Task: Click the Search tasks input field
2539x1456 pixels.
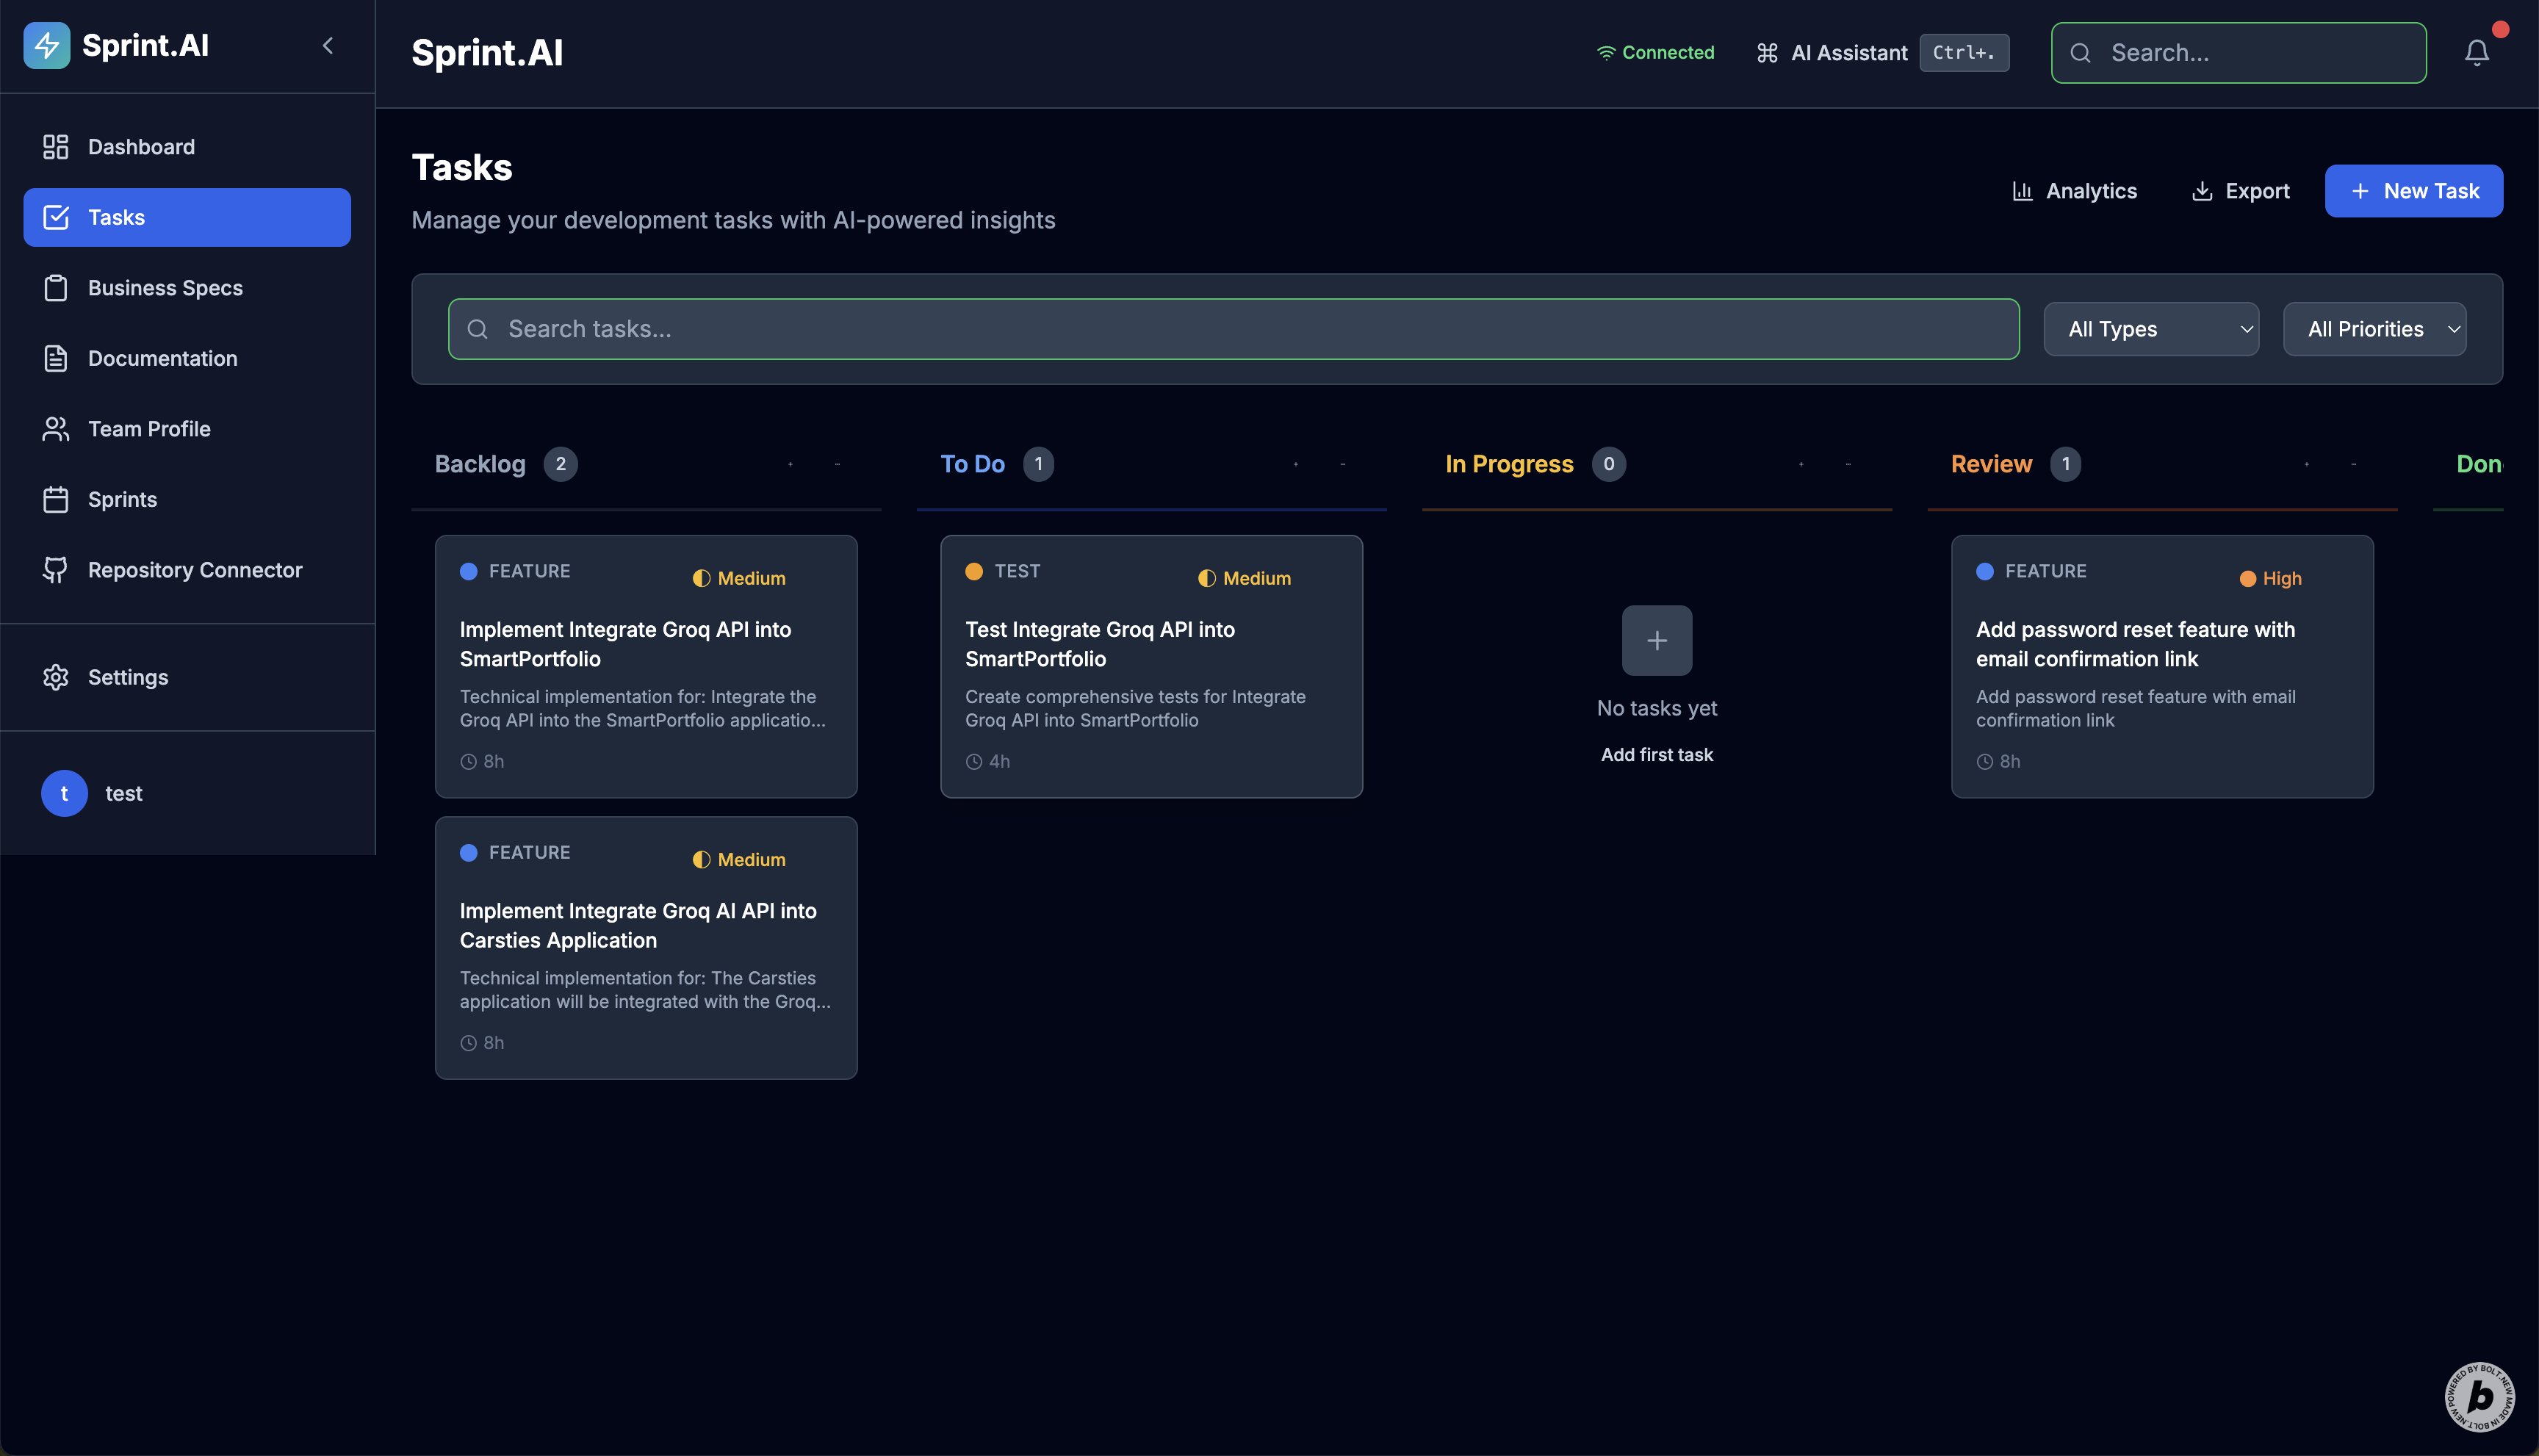Action: pos(1233,329)
